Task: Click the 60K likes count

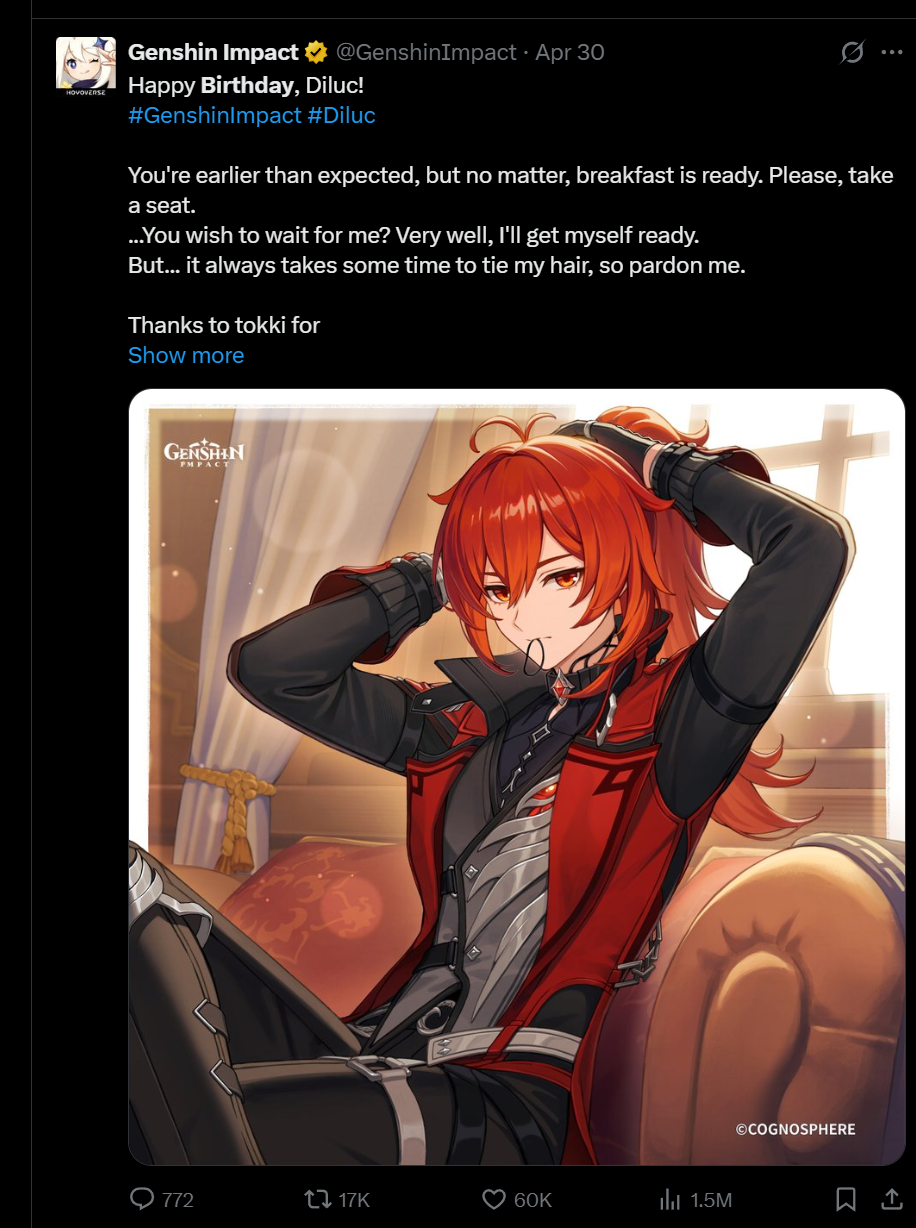Action: [x=532, y=1200]
